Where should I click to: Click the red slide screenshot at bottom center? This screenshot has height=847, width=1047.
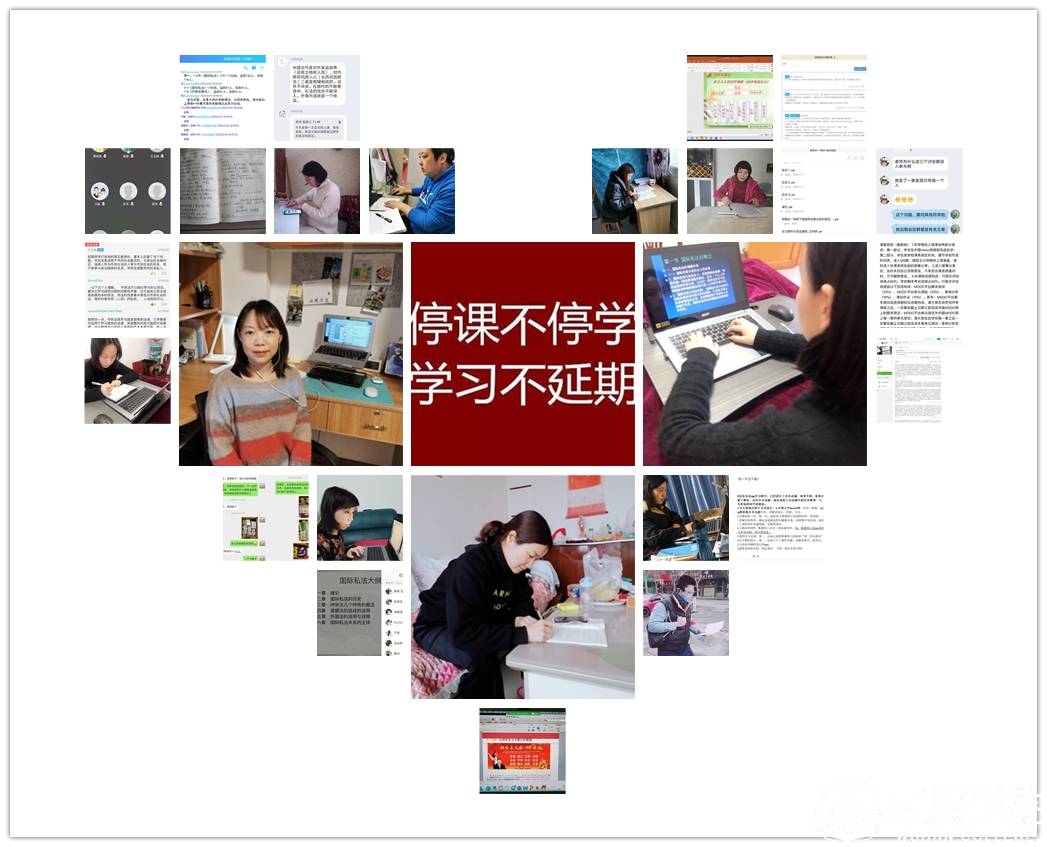522,751
